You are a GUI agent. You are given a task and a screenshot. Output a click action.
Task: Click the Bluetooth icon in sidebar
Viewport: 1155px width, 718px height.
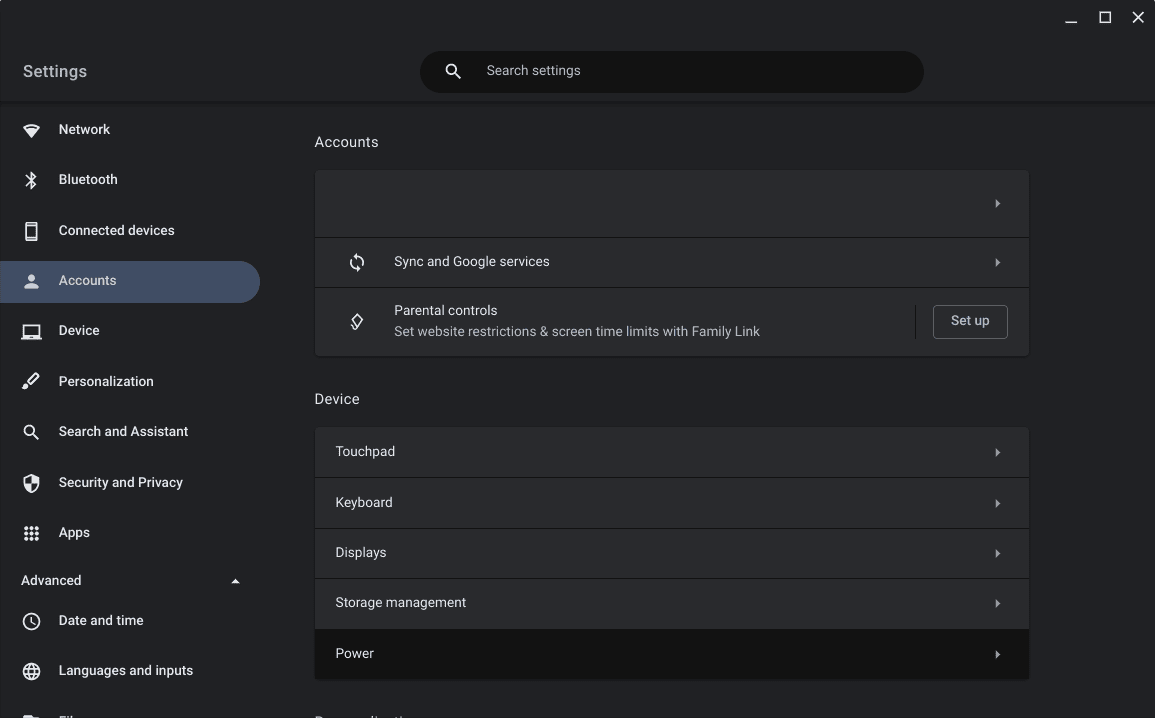(31, 180)
